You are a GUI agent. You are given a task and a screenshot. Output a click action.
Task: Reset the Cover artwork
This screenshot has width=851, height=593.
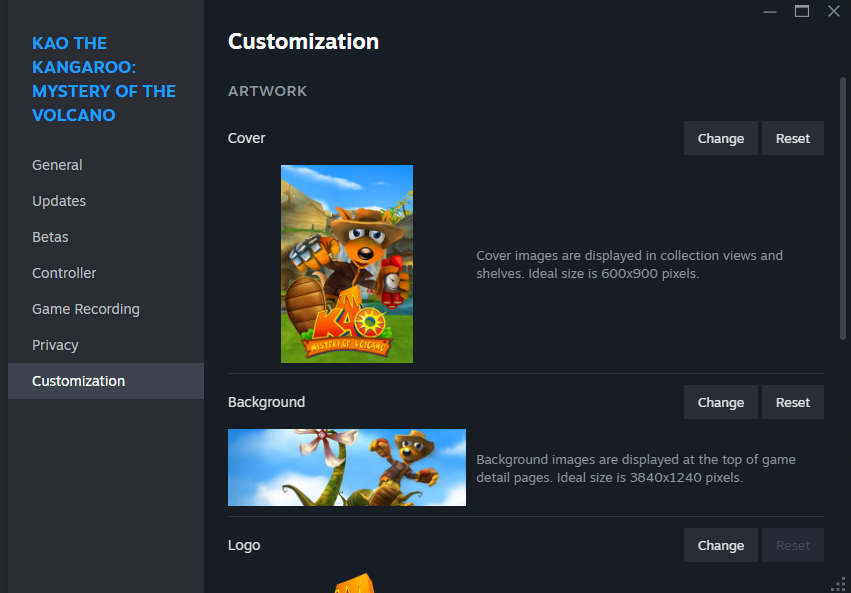tap(792, 138)
